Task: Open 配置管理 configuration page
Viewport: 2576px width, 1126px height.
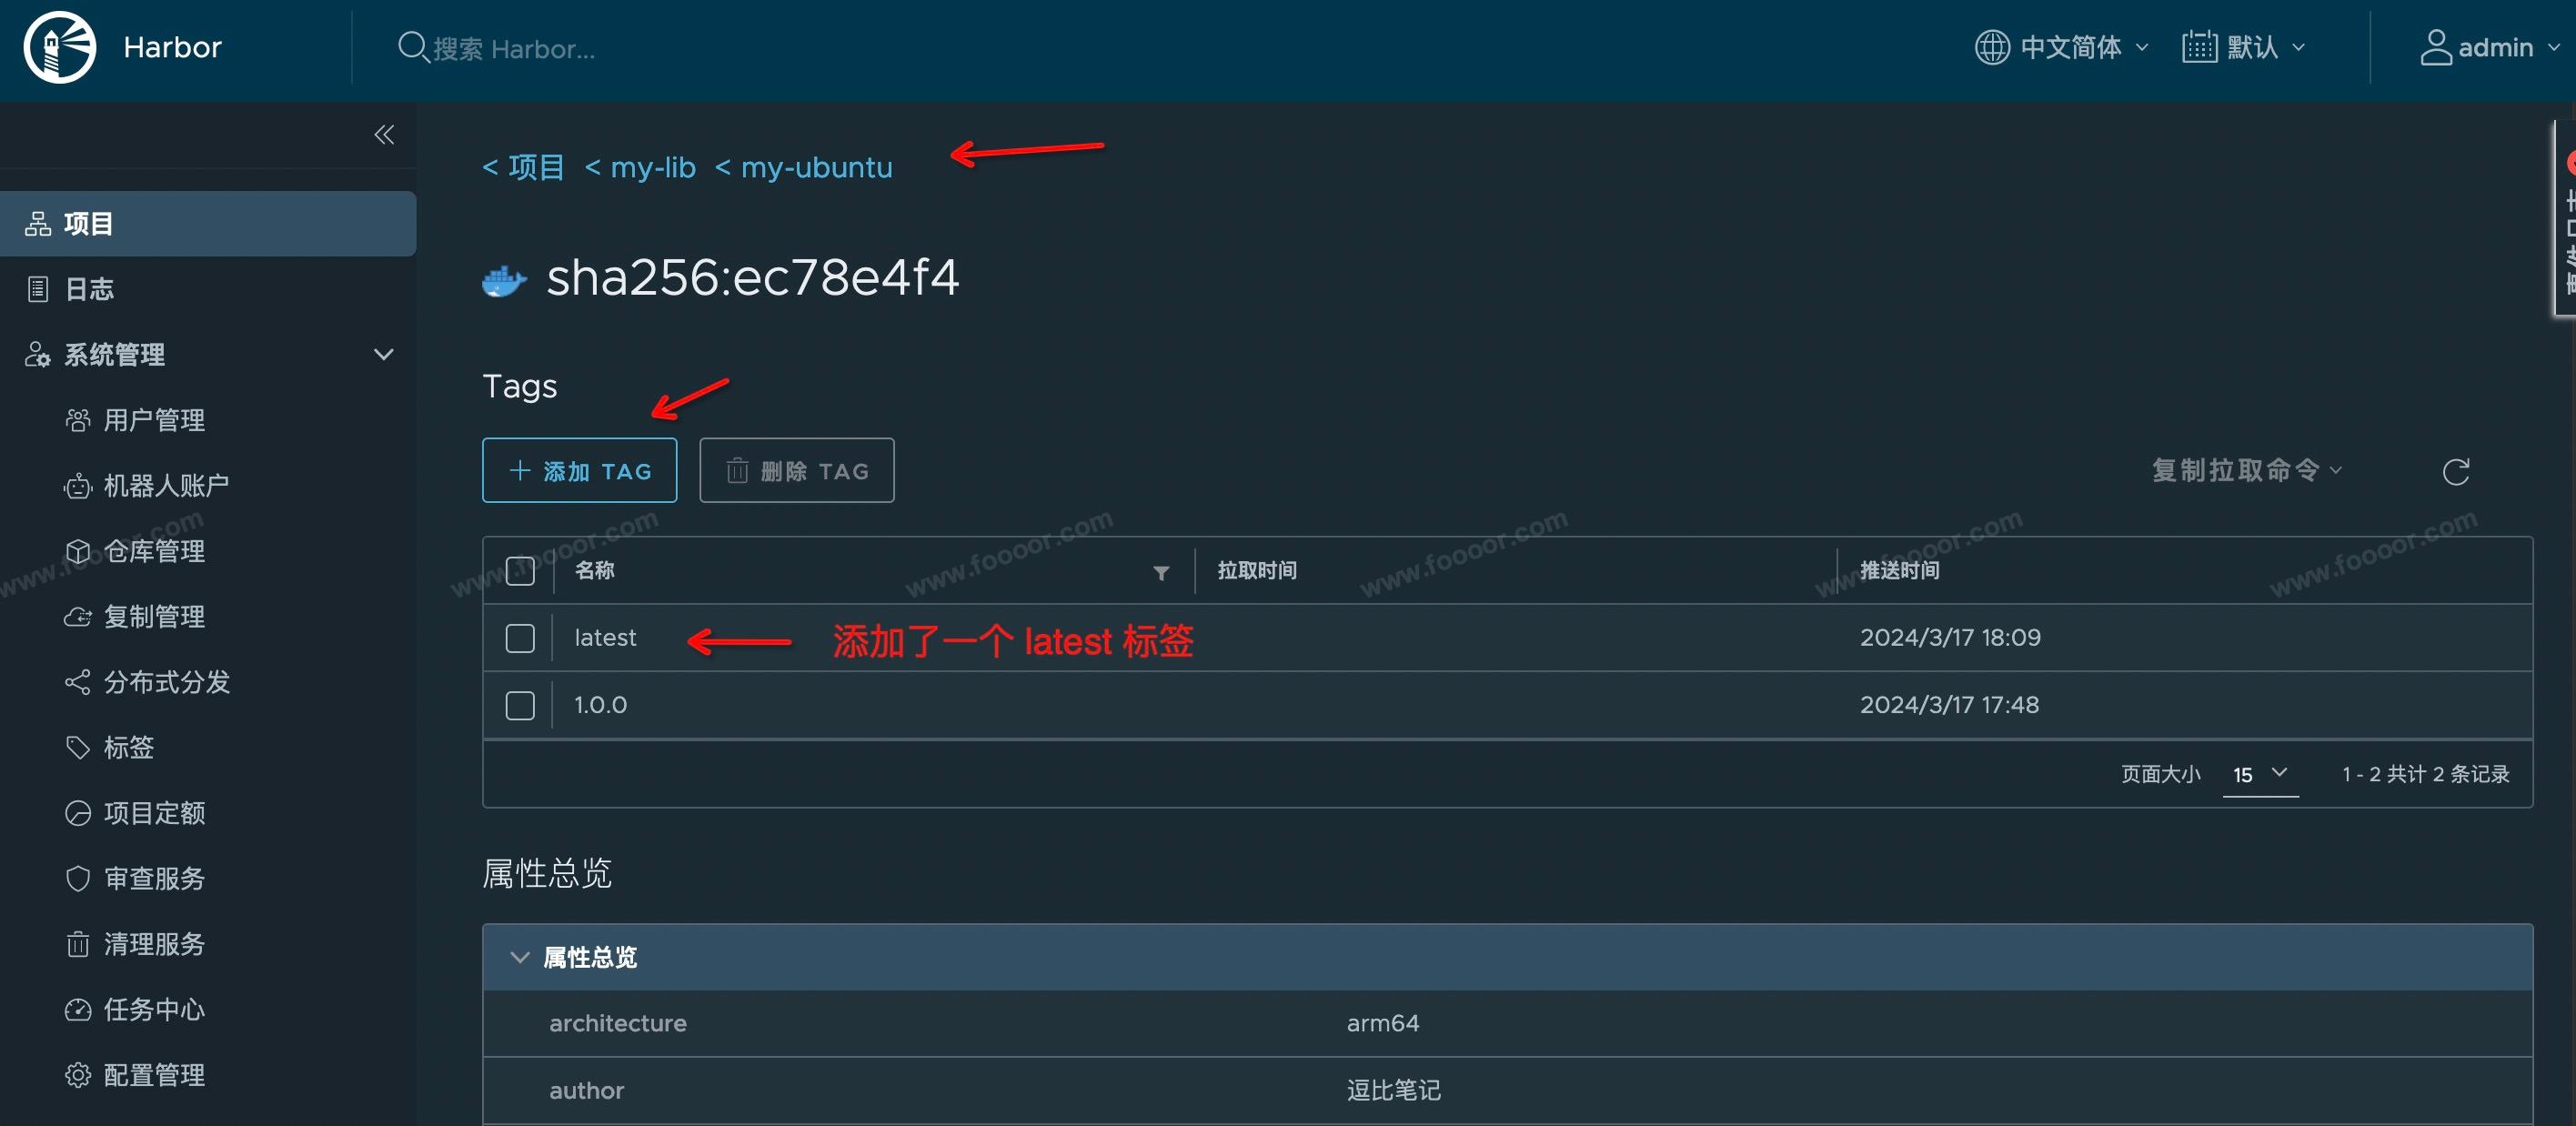Action: coord(154,1075)
